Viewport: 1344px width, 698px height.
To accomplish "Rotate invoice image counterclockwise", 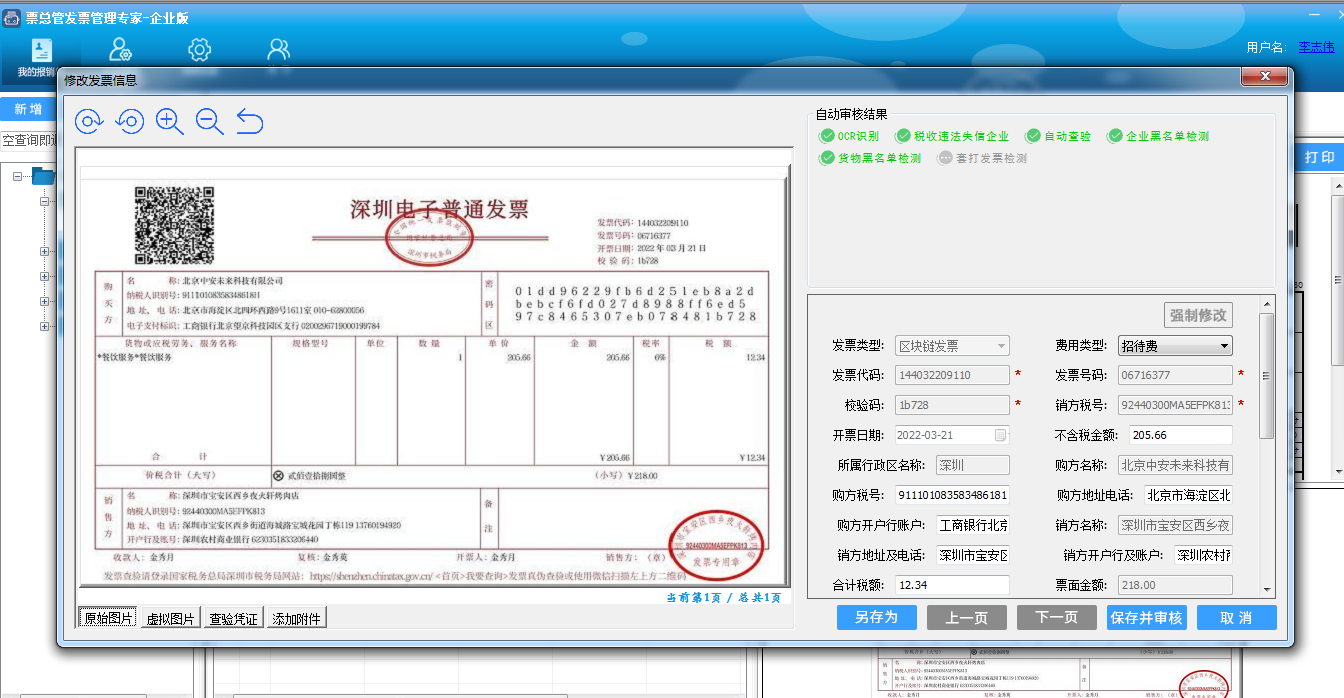I will (x=130, y=121).
